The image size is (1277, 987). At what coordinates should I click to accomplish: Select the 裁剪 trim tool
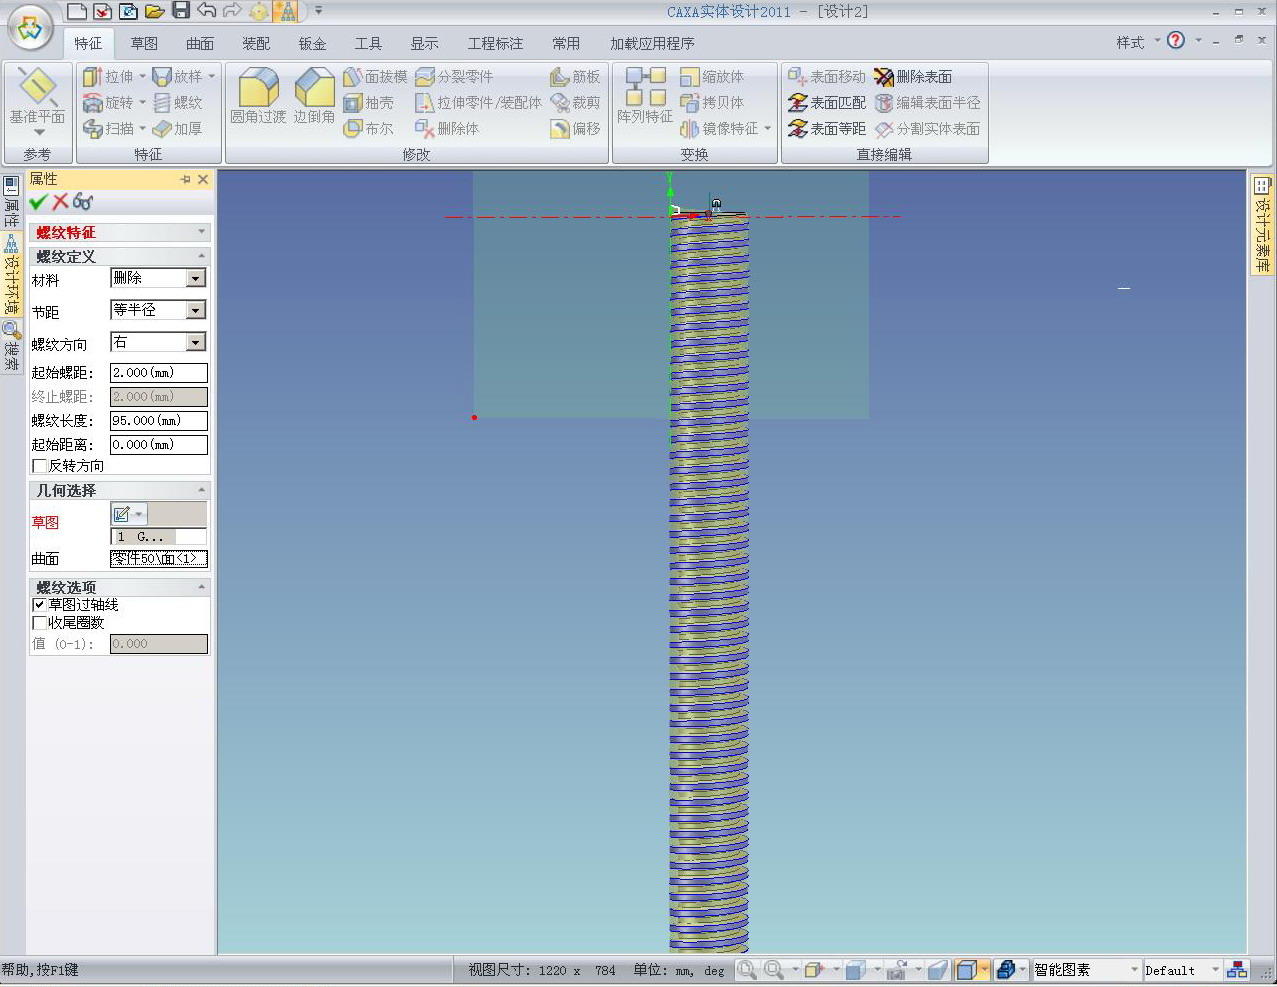(x=575, y=103)
